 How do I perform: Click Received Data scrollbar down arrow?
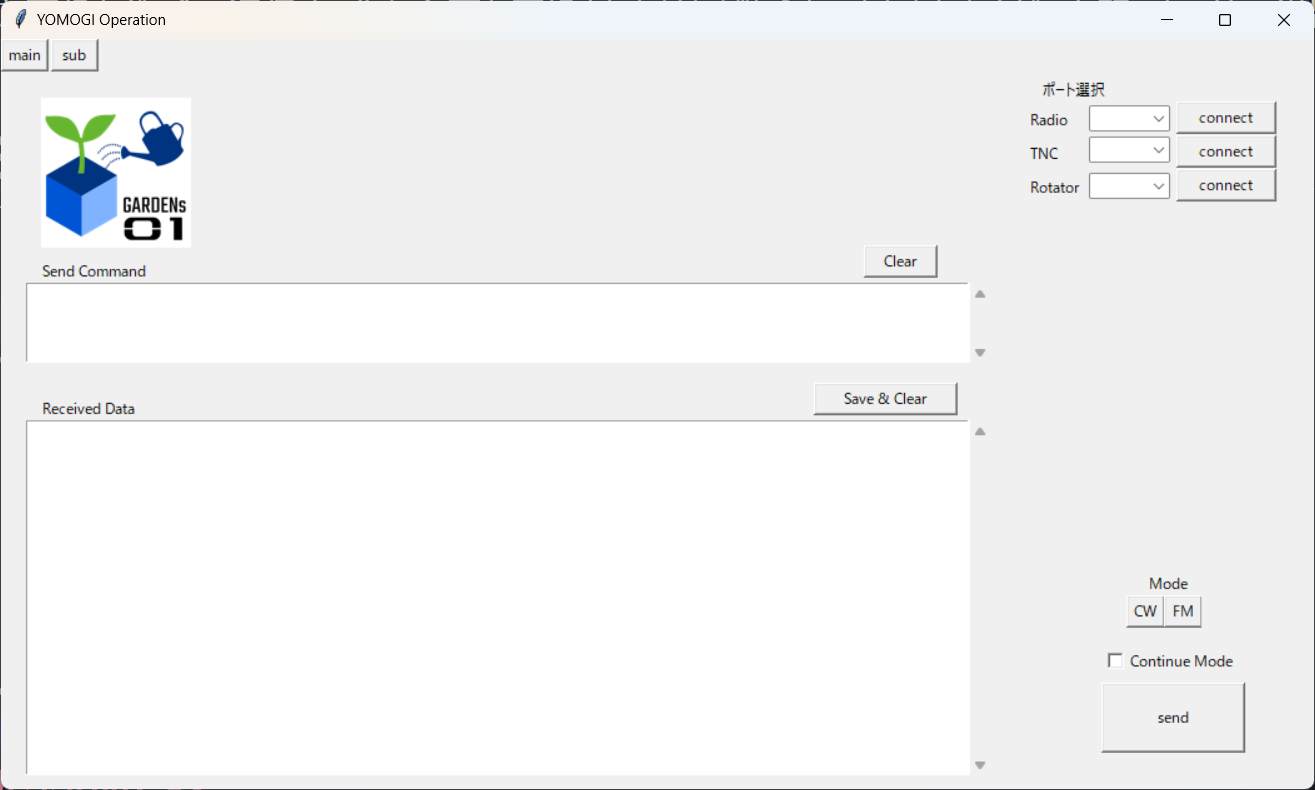tap(980, 765)
